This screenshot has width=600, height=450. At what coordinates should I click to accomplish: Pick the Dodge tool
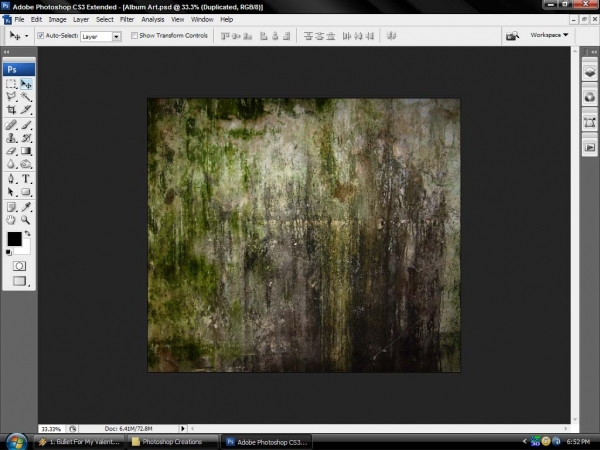pos(26,164)
